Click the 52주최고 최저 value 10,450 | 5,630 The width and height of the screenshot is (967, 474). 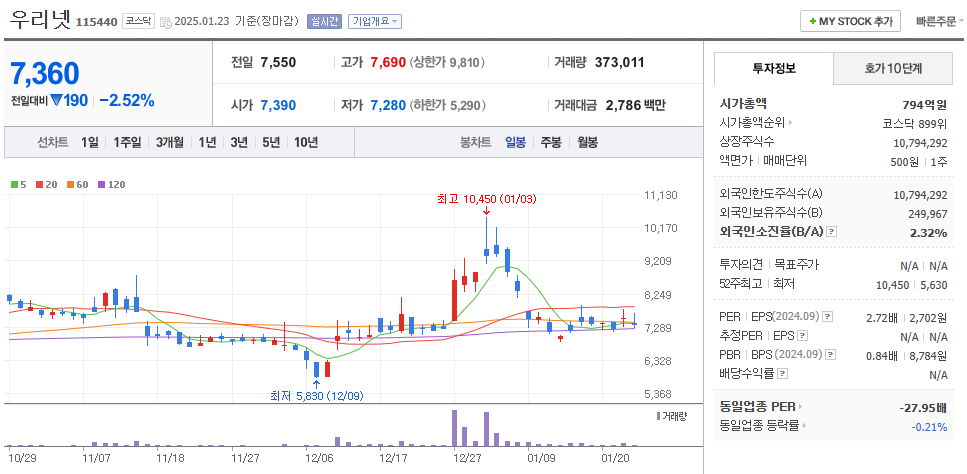click(911, 285)
